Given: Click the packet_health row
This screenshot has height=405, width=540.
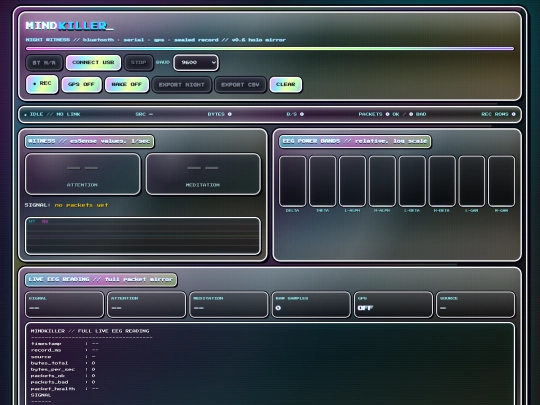Looking at the screenshot, I should coord(65,389).
